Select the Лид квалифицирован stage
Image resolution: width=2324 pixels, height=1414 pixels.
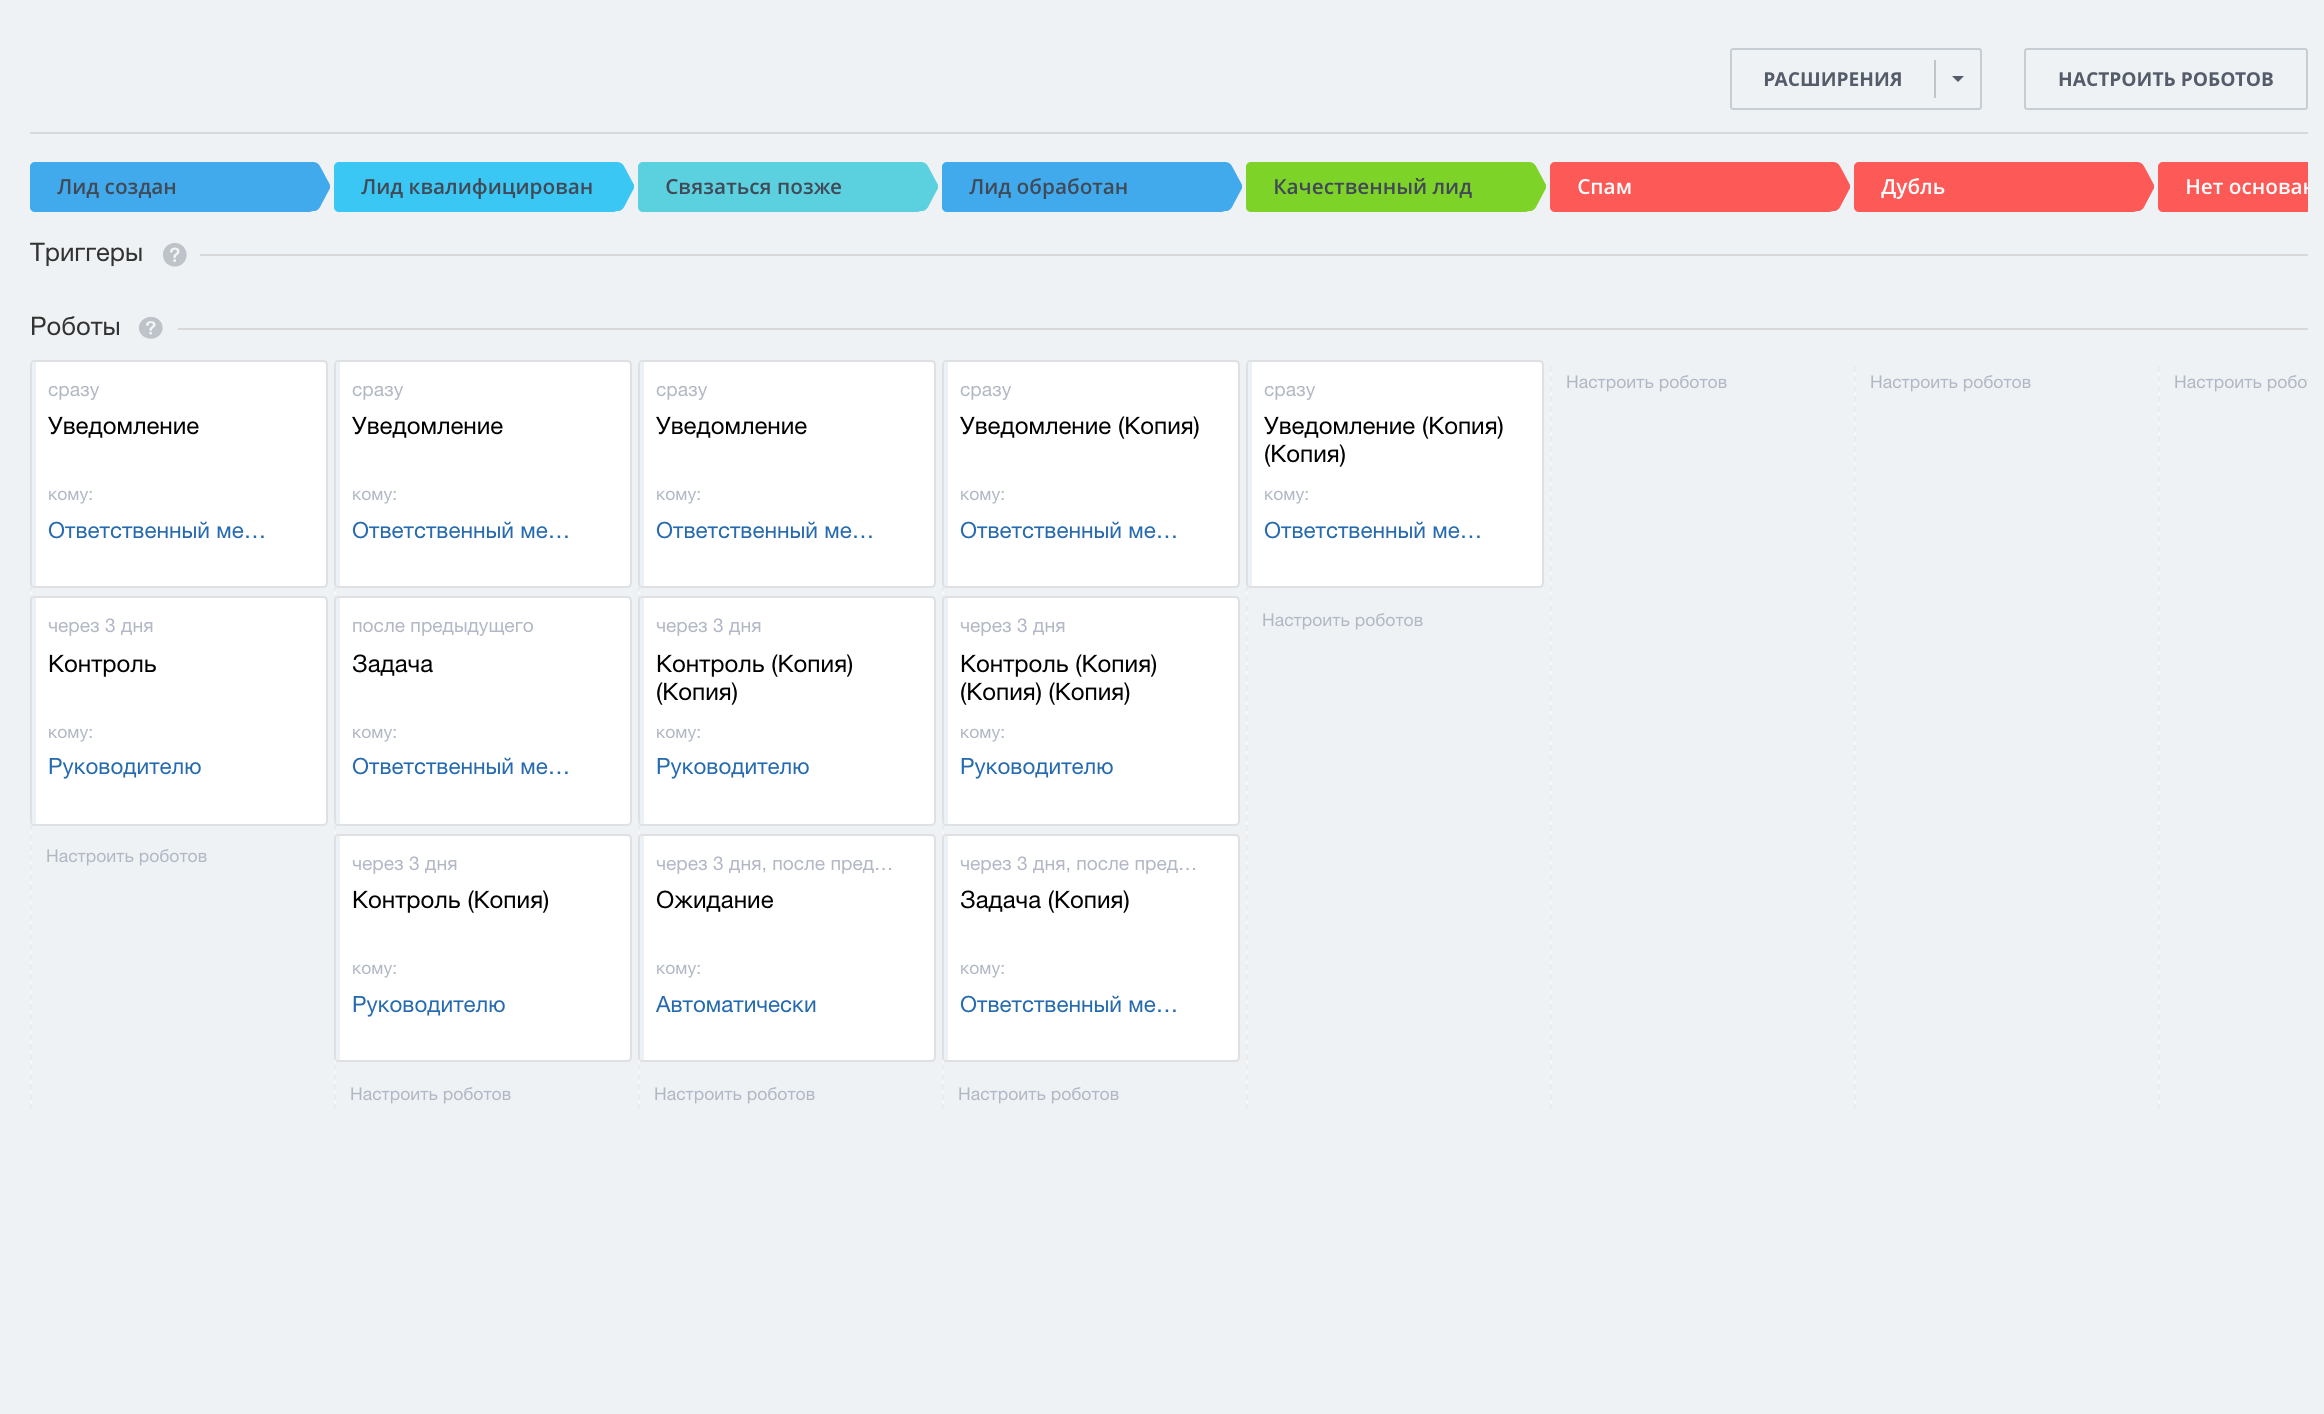478,187
